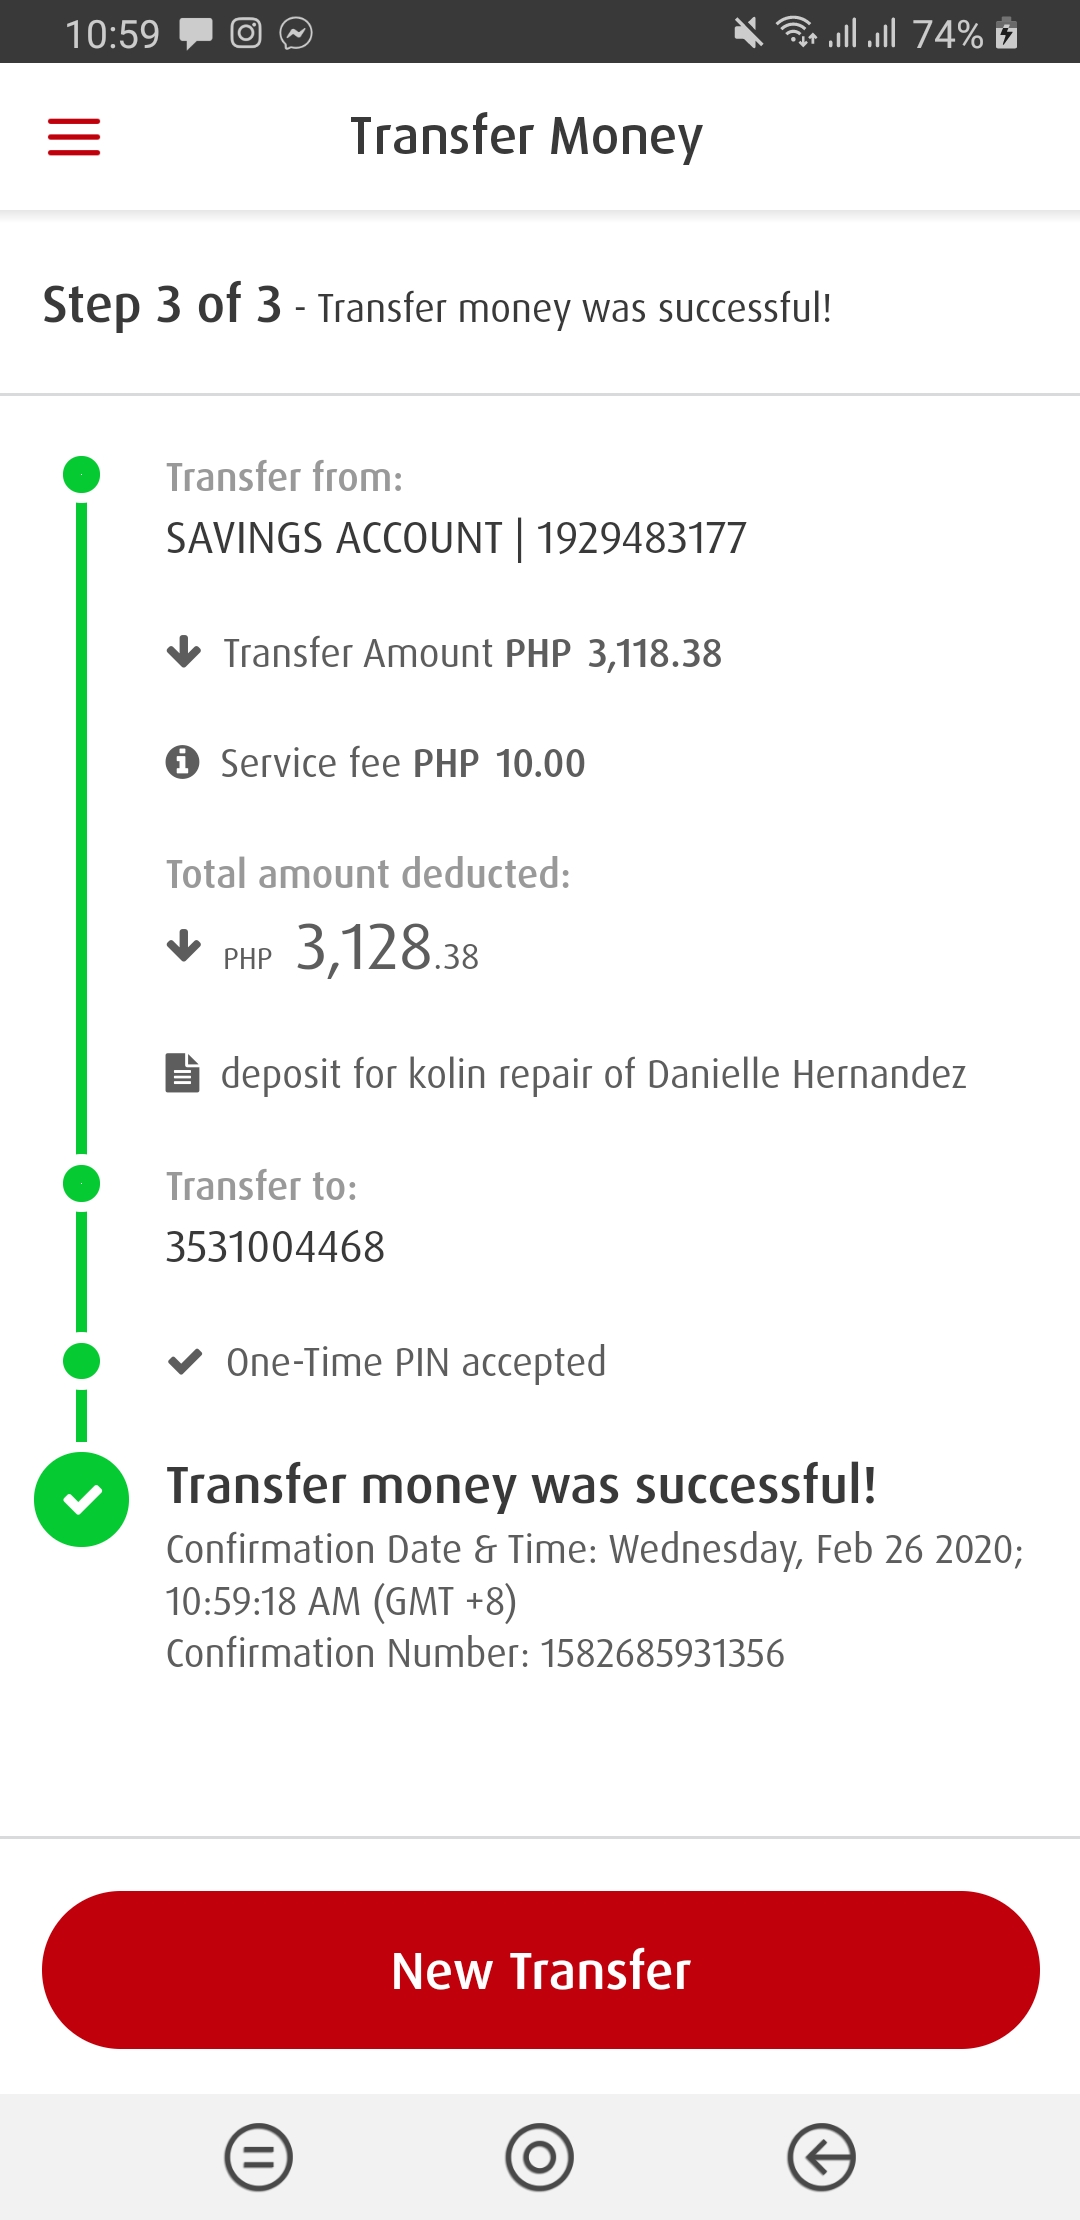Viewport: 1080px width, 2220px height.
Task: Tap the green success checkmark circle
Action: pyautogui.click(x=82, y=1499)
